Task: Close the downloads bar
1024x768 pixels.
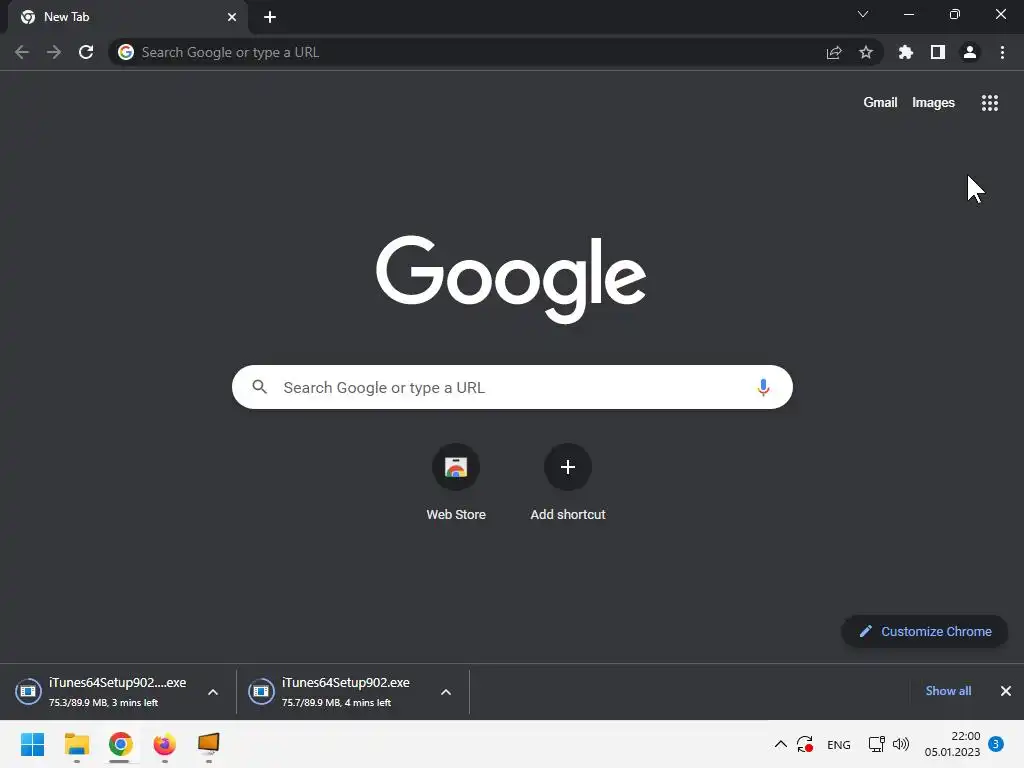Action: pos(1006,691)
